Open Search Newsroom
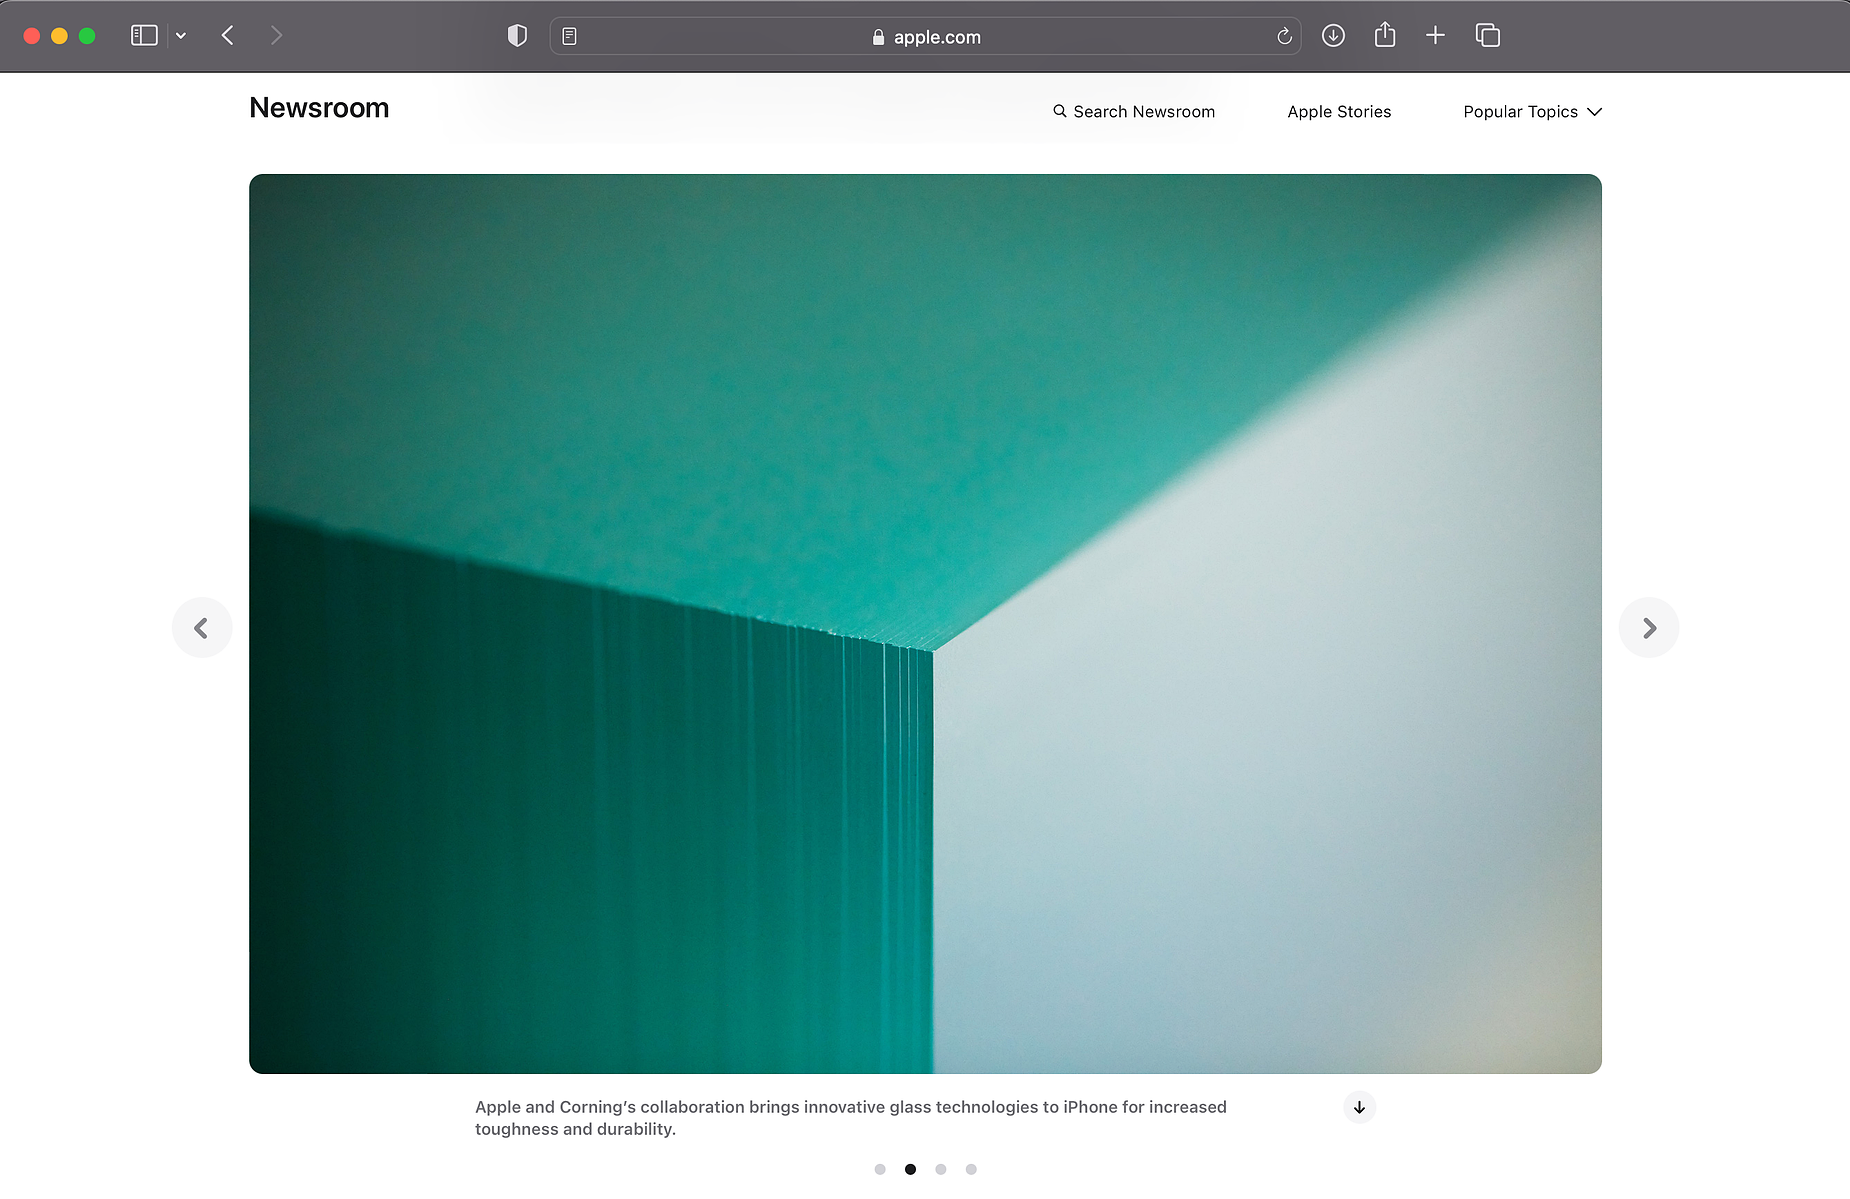Screen dimensions: 1850x1199 [x=1134, y=112]
